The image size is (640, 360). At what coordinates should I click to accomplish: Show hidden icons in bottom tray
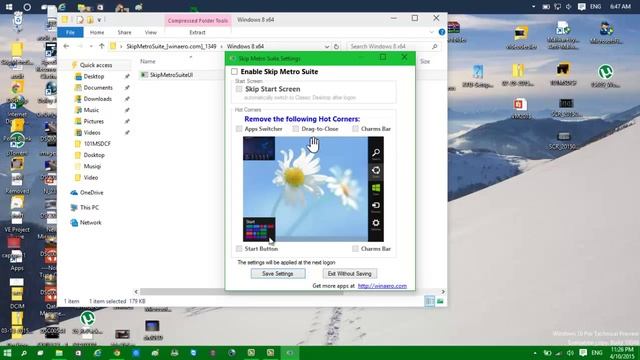point(535,353)
